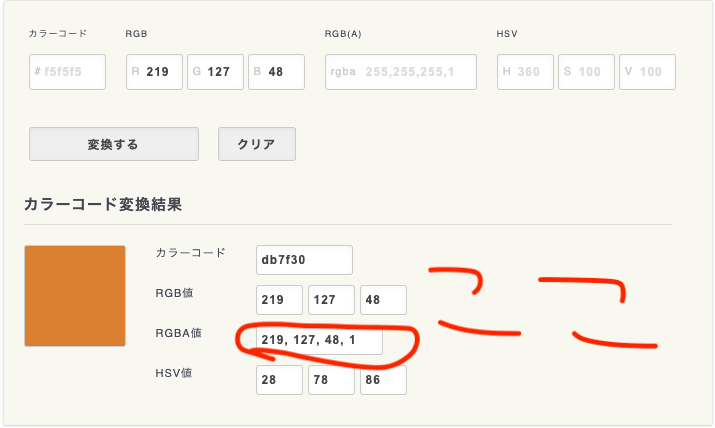Click the 変換する button

click(x=114, y=144)
